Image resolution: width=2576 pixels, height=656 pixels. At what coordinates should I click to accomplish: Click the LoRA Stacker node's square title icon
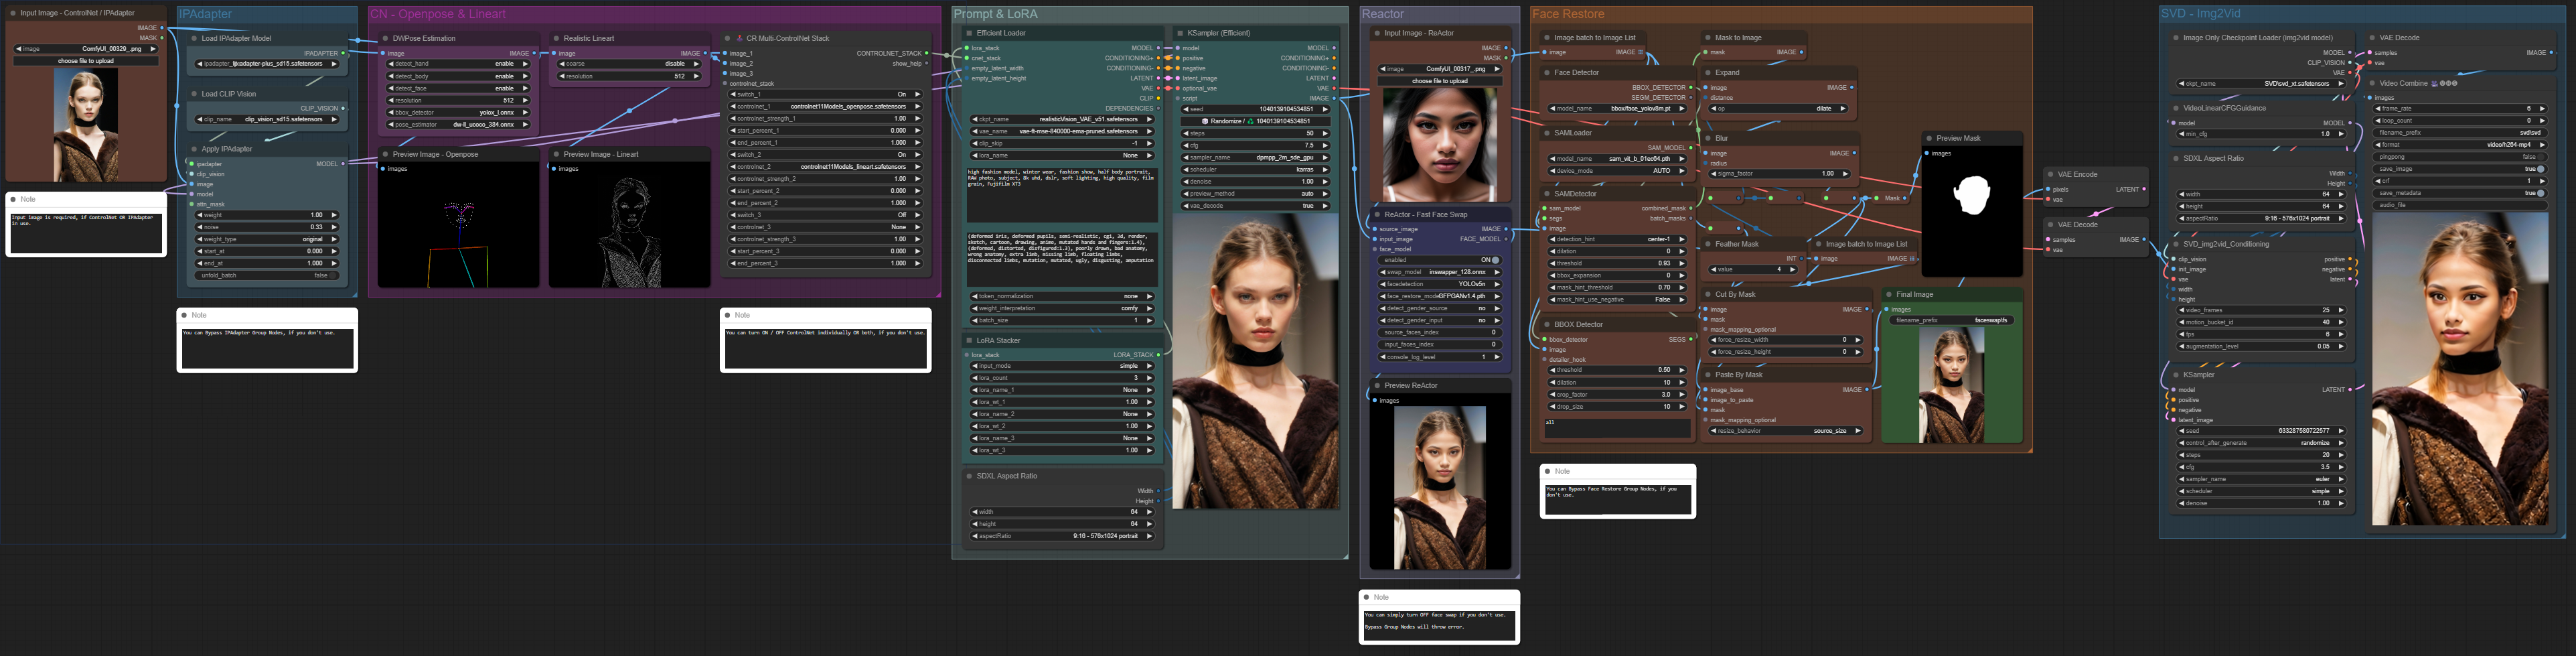tap(969, 341)
